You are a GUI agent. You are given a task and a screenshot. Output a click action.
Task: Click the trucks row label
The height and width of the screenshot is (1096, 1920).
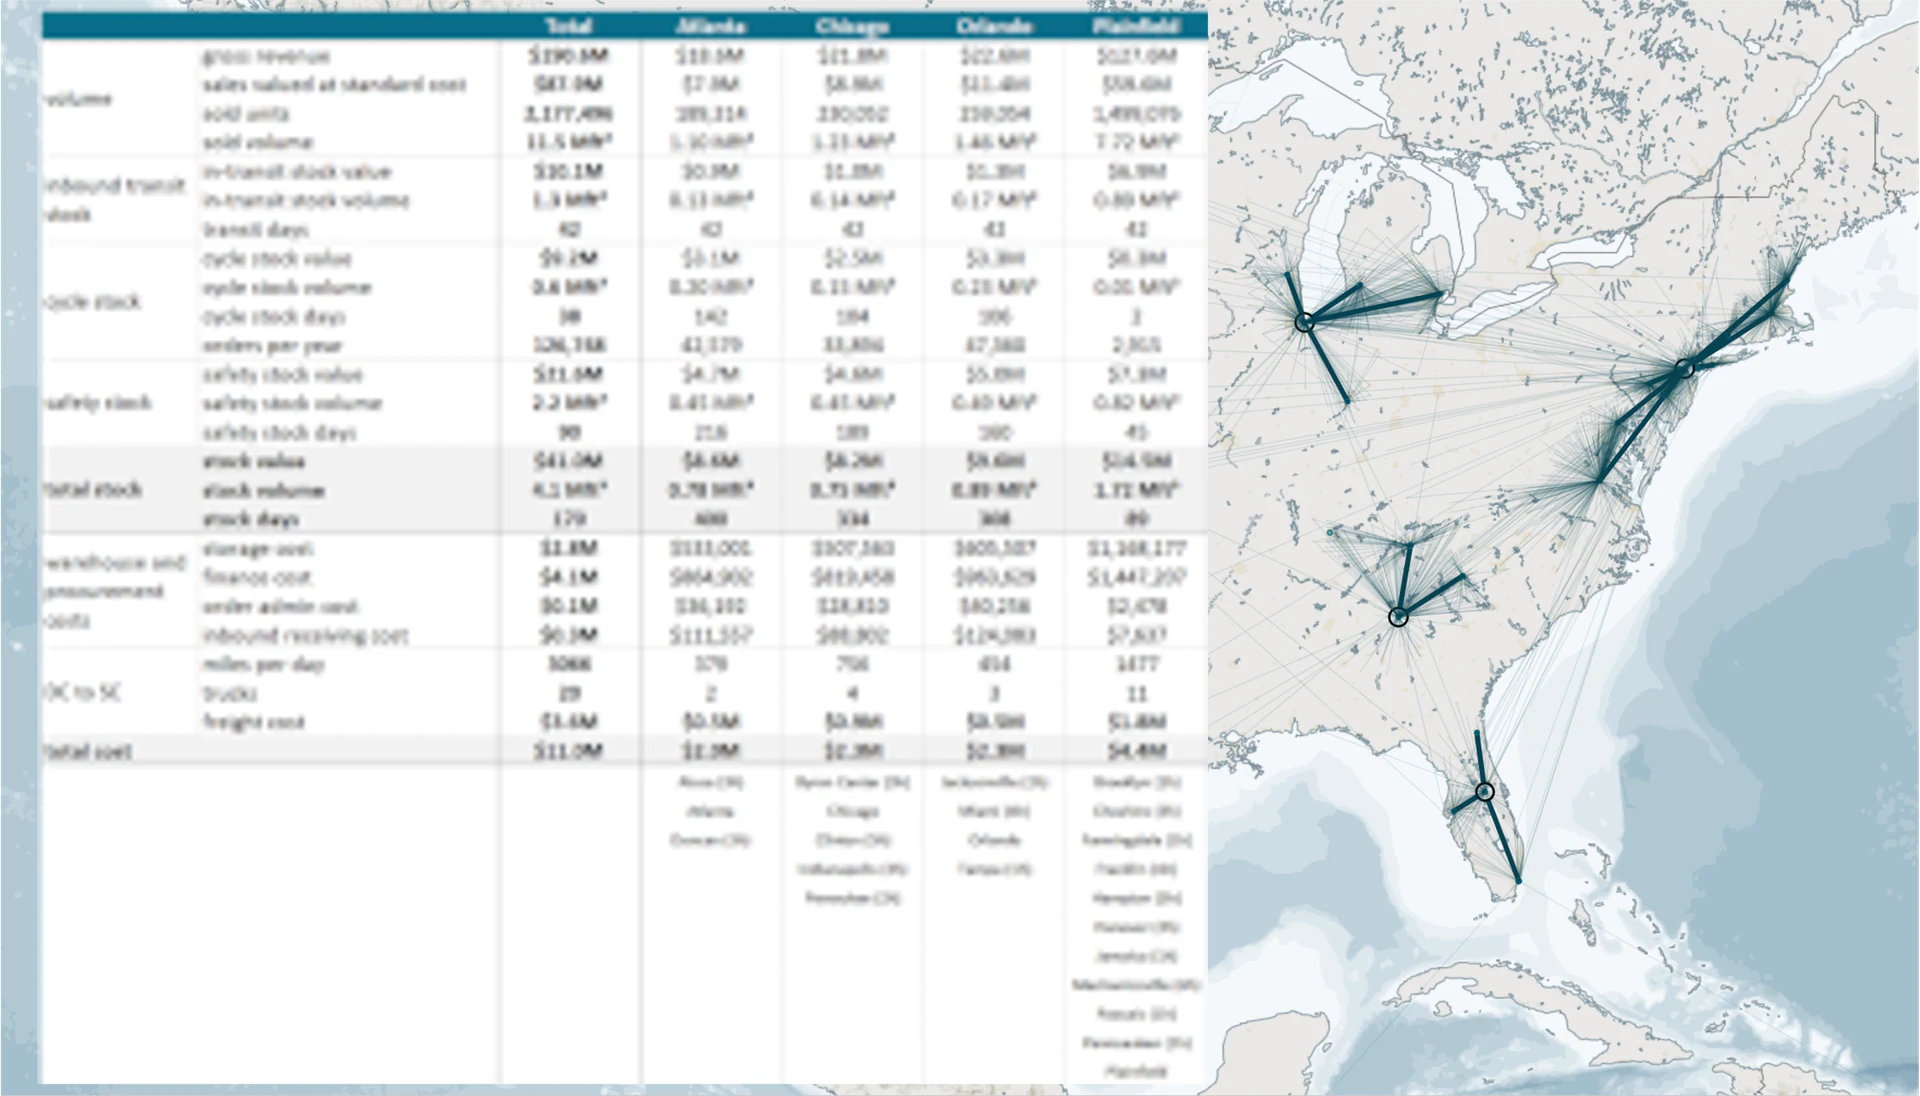(x=230, y=694)
